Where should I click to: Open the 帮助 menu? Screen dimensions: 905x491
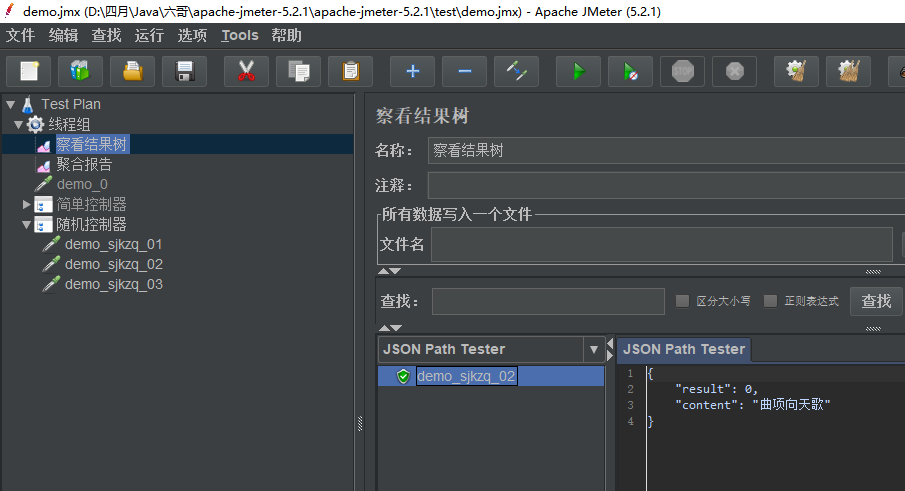pyautogui.click(x=287, y=36)
